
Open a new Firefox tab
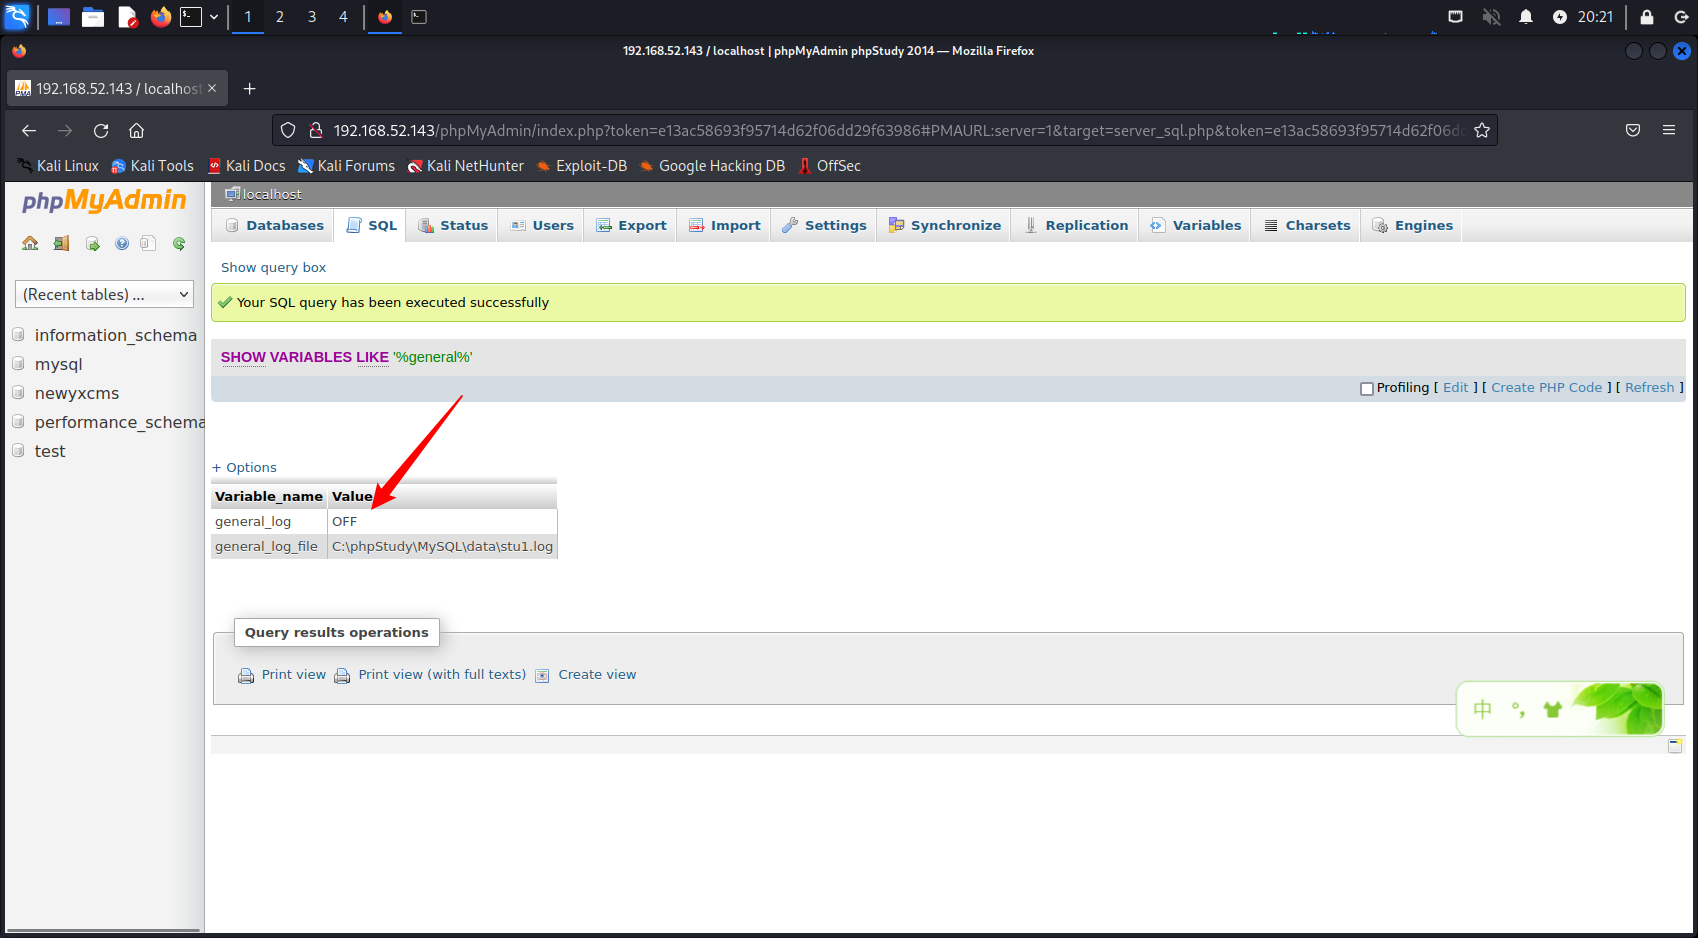pos(250,88)
